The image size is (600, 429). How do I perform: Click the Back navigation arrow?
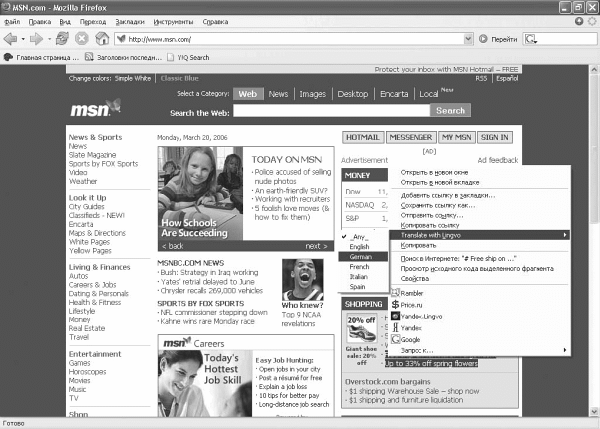tap(10, 38)
